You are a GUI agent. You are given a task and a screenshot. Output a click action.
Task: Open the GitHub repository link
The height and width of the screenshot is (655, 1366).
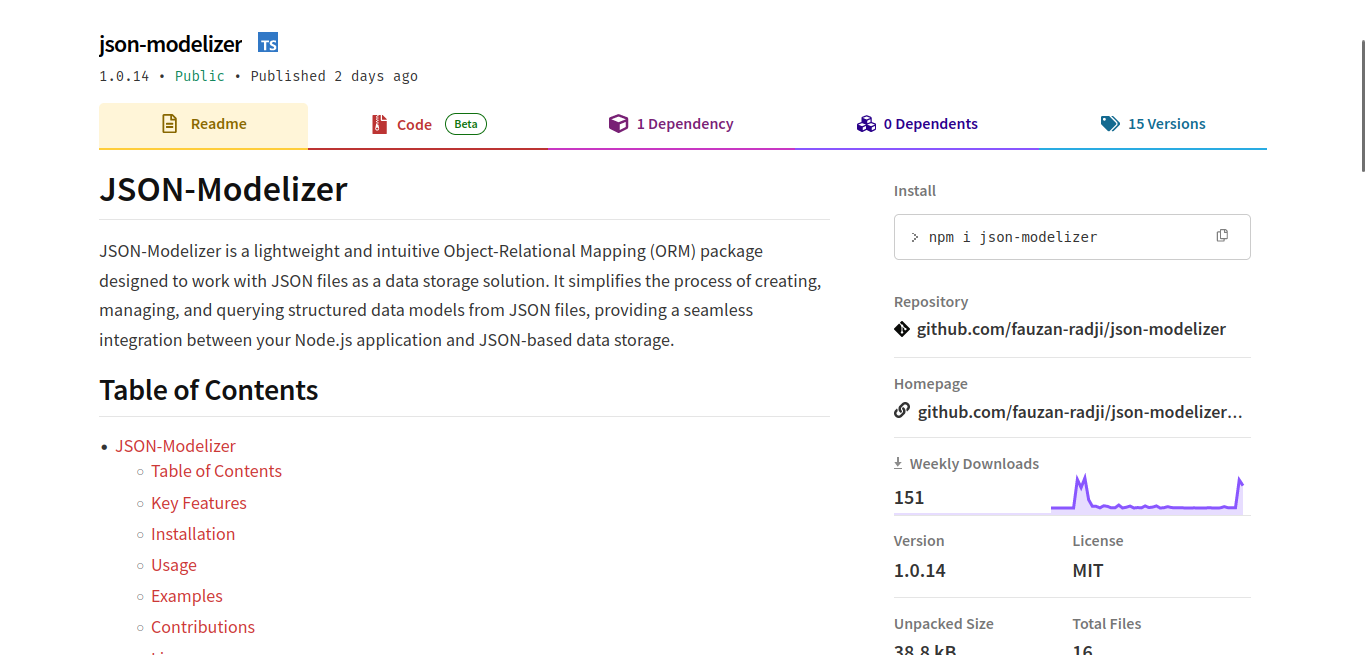pos(1071,329)
